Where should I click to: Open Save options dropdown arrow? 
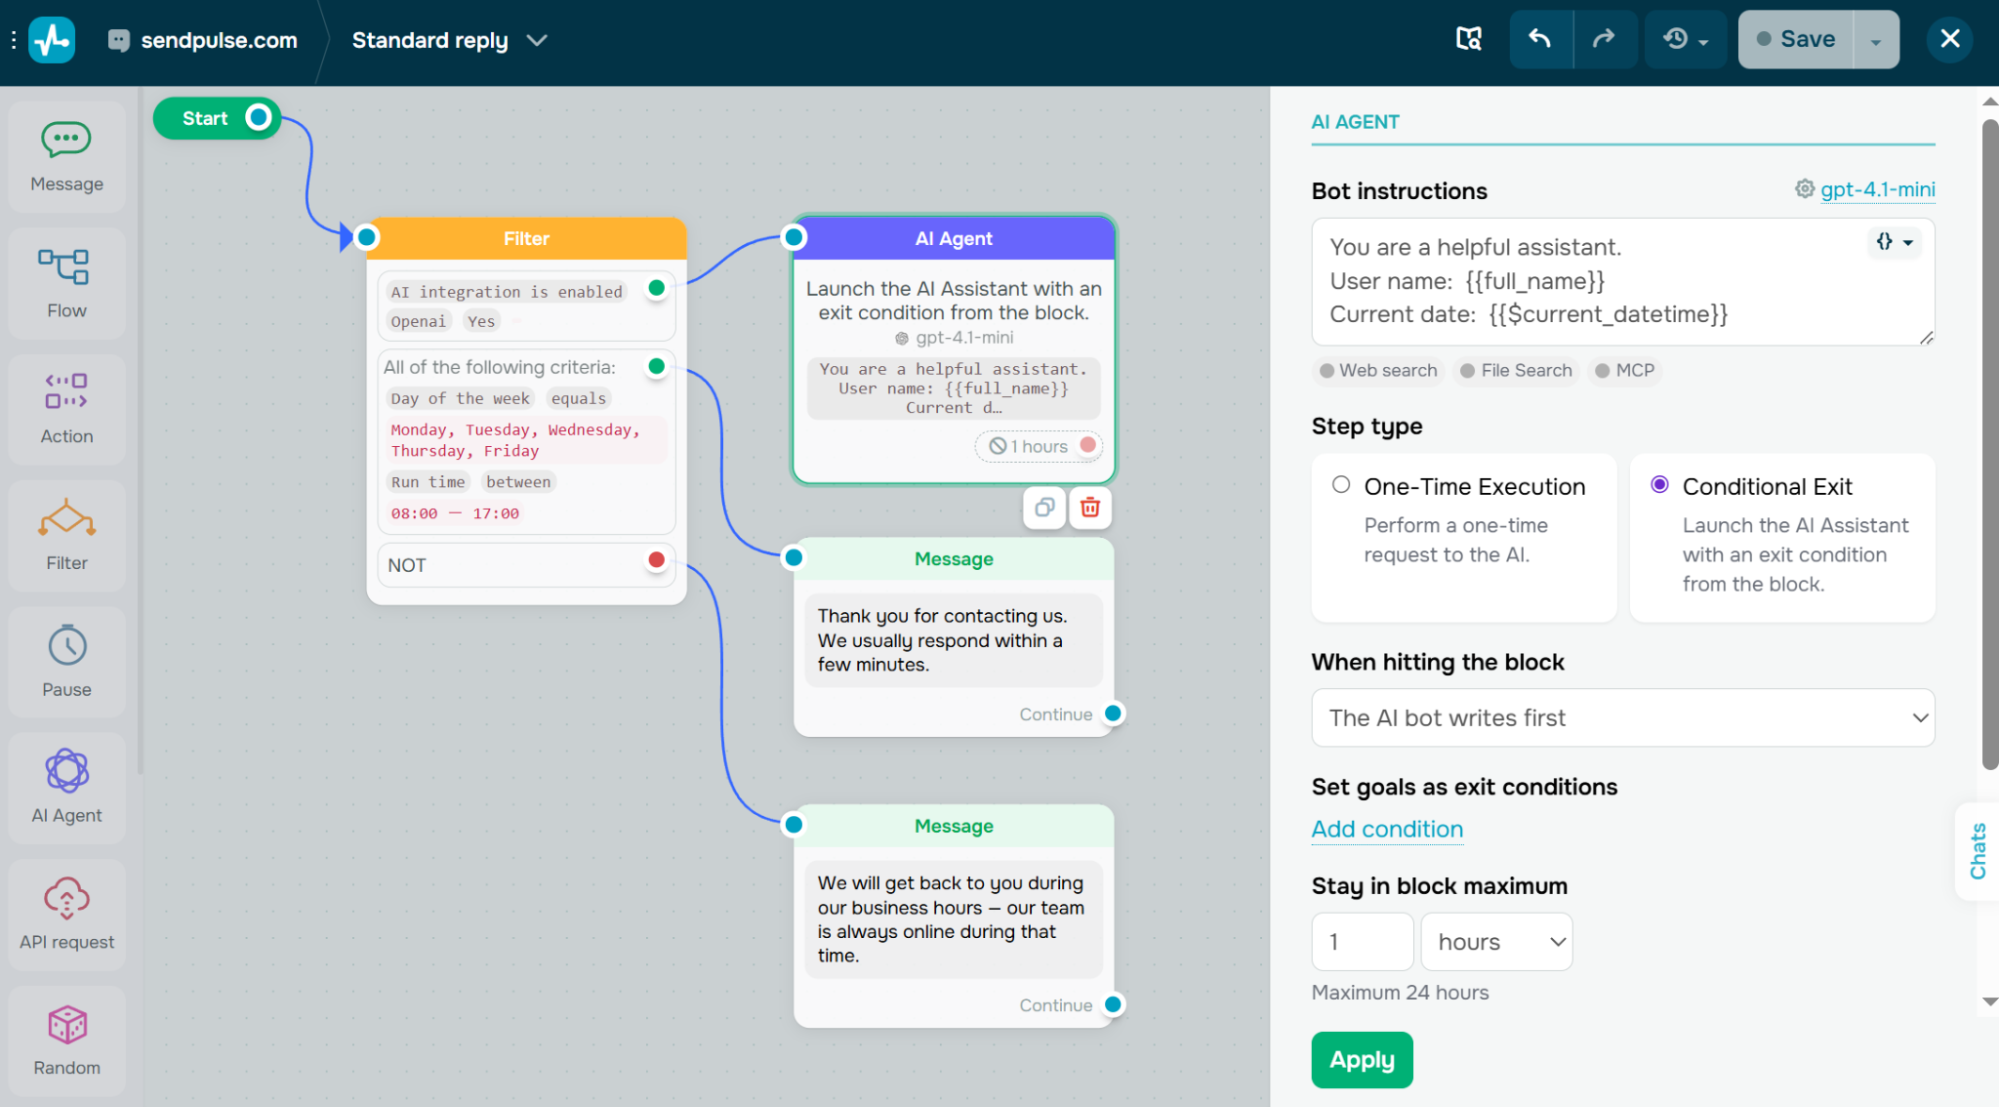pos(1876,40)
